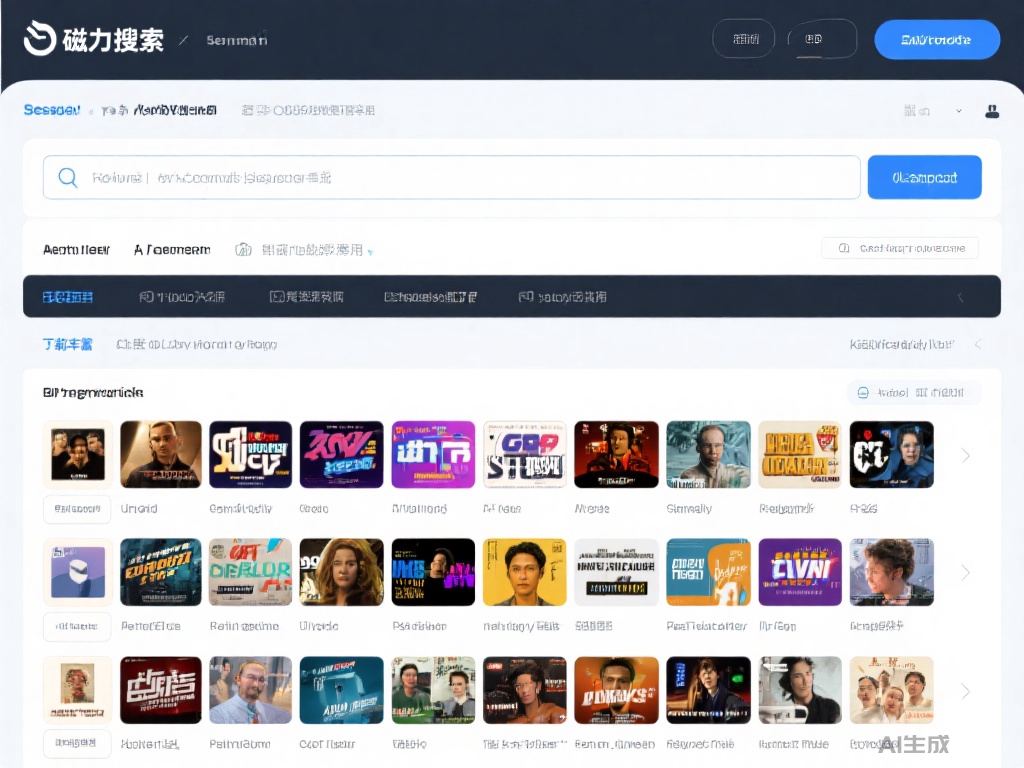Image resolution: width=1024 pixels, height=768 pixels.
Task: Switch to the third tab in the dark bar
Action: tap(306, 297)
